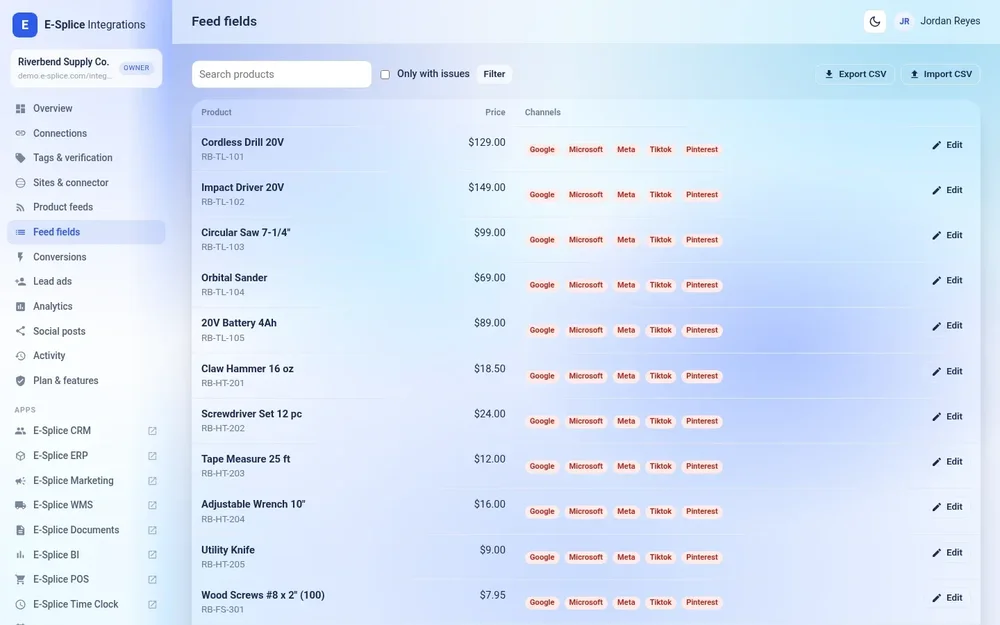Screen dimensions: 1000x625
Task: Click the Activity history icon
Action: (20, 356)
